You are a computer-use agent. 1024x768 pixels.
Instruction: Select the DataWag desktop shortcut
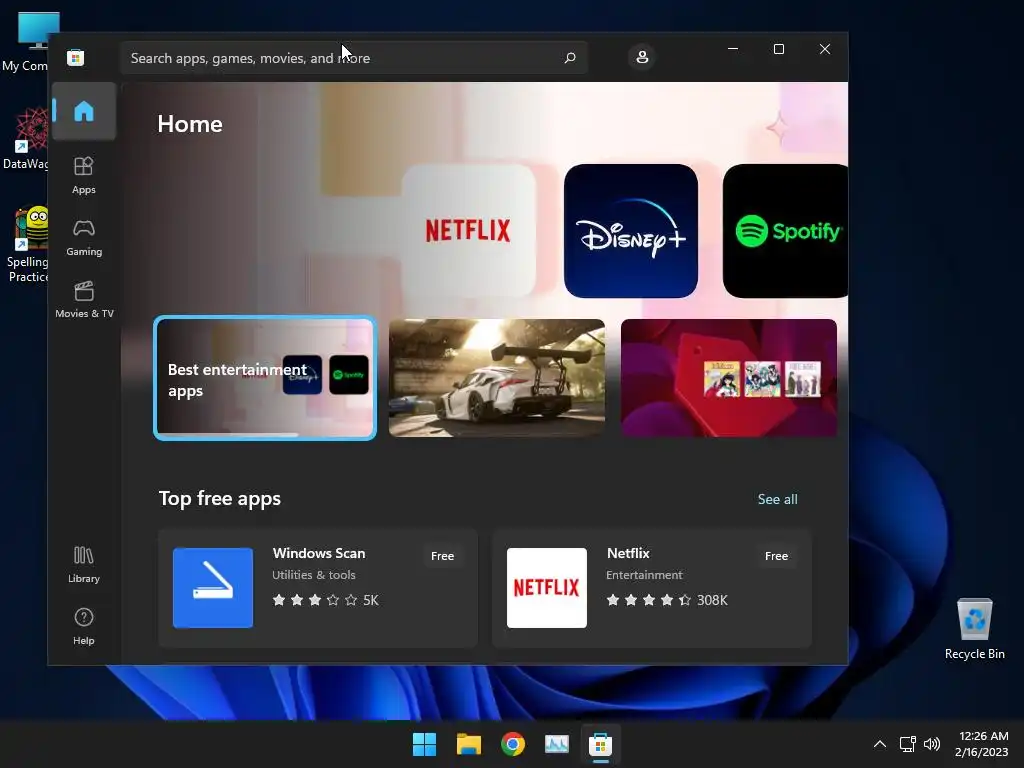coord(25,139)
